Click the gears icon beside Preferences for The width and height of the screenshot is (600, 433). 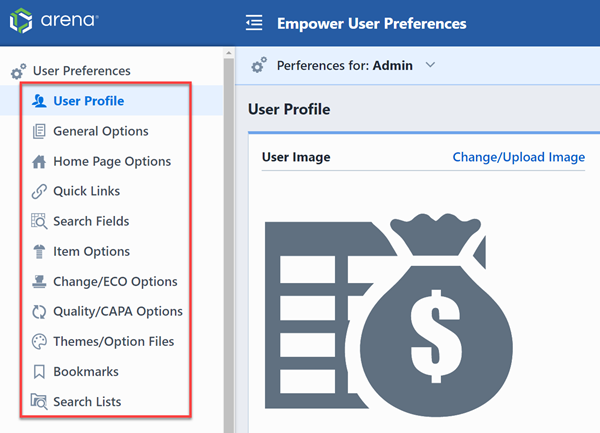259,65
